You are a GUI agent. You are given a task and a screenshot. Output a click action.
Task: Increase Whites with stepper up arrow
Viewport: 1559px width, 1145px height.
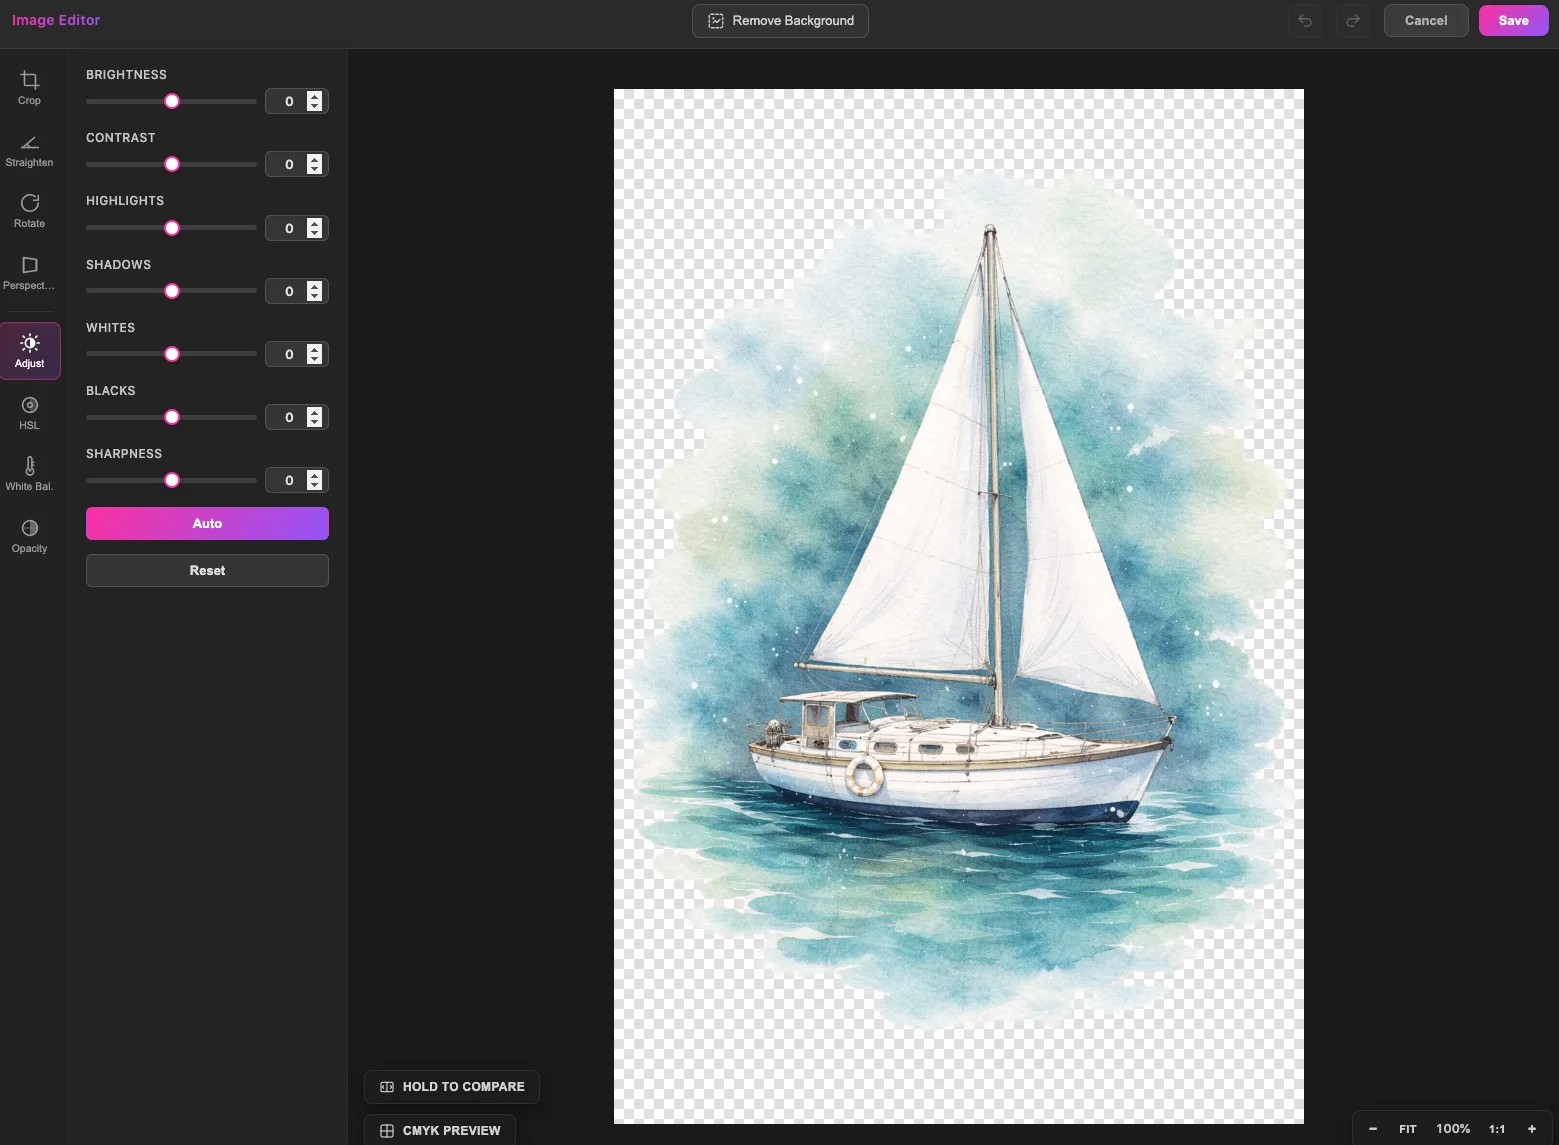pyautogui.click(x=315, y=349)
